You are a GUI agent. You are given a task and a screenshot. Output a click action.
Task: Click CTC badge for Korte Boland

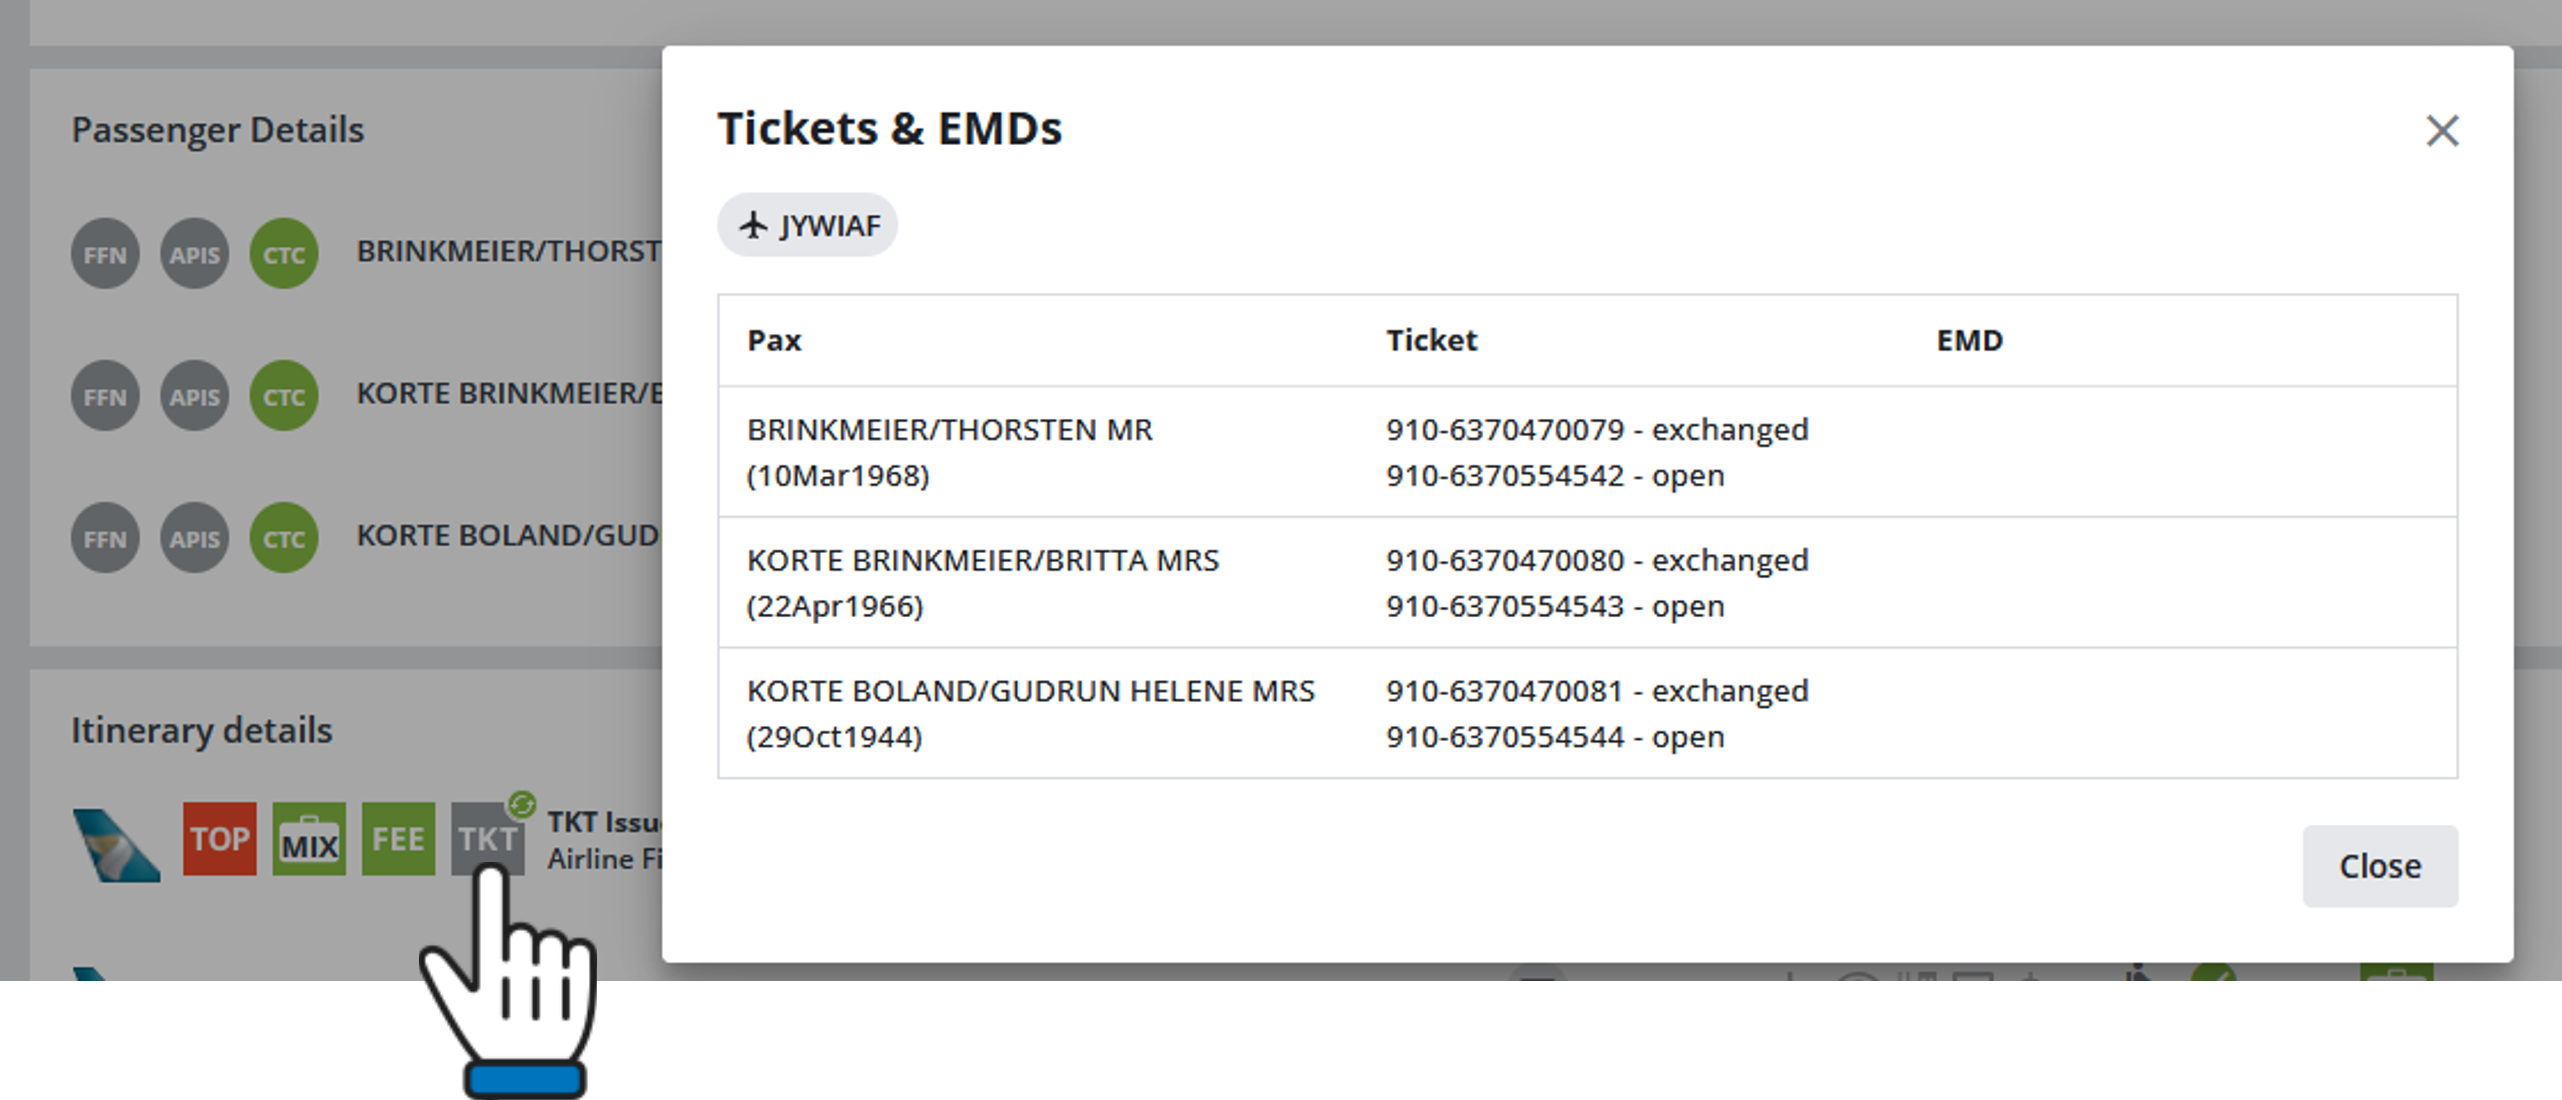coord(284,538)
